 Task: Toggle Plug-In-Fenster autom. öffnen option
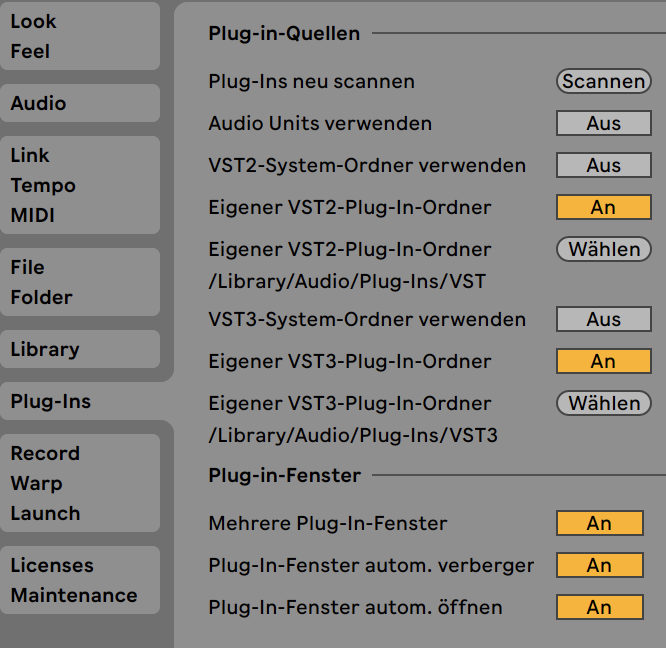click(x=599, y=608)
